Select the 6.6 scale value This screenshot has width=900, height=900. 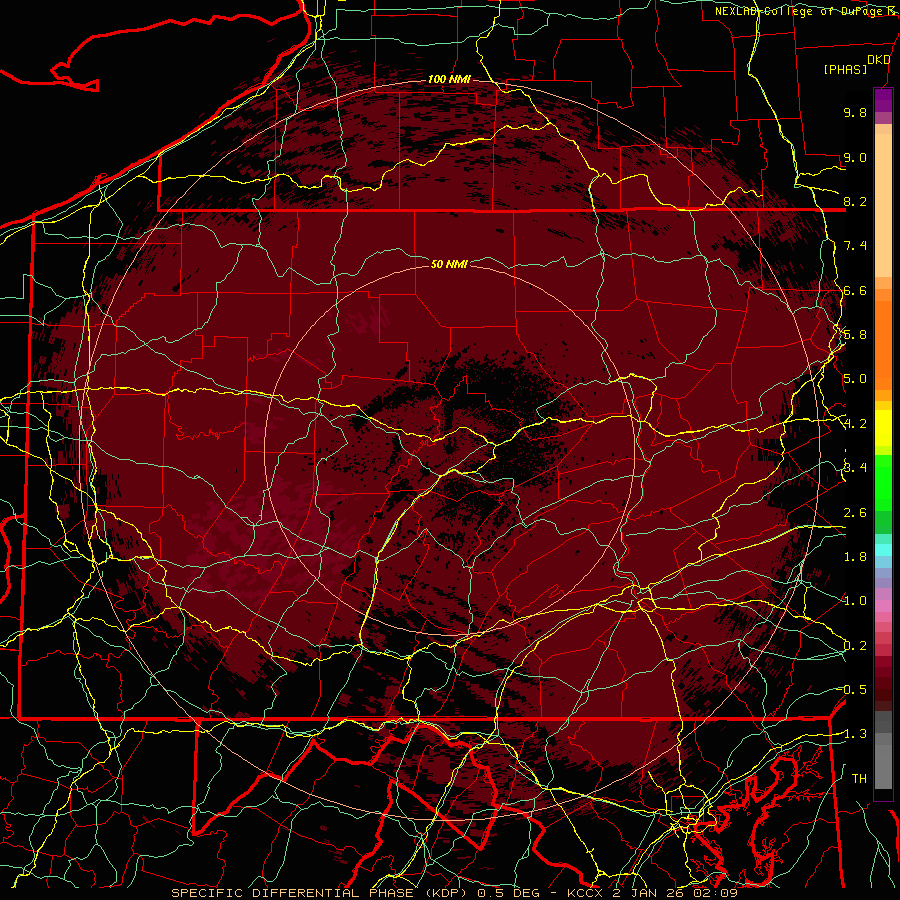pyautogui.click(x=855, y=290)
